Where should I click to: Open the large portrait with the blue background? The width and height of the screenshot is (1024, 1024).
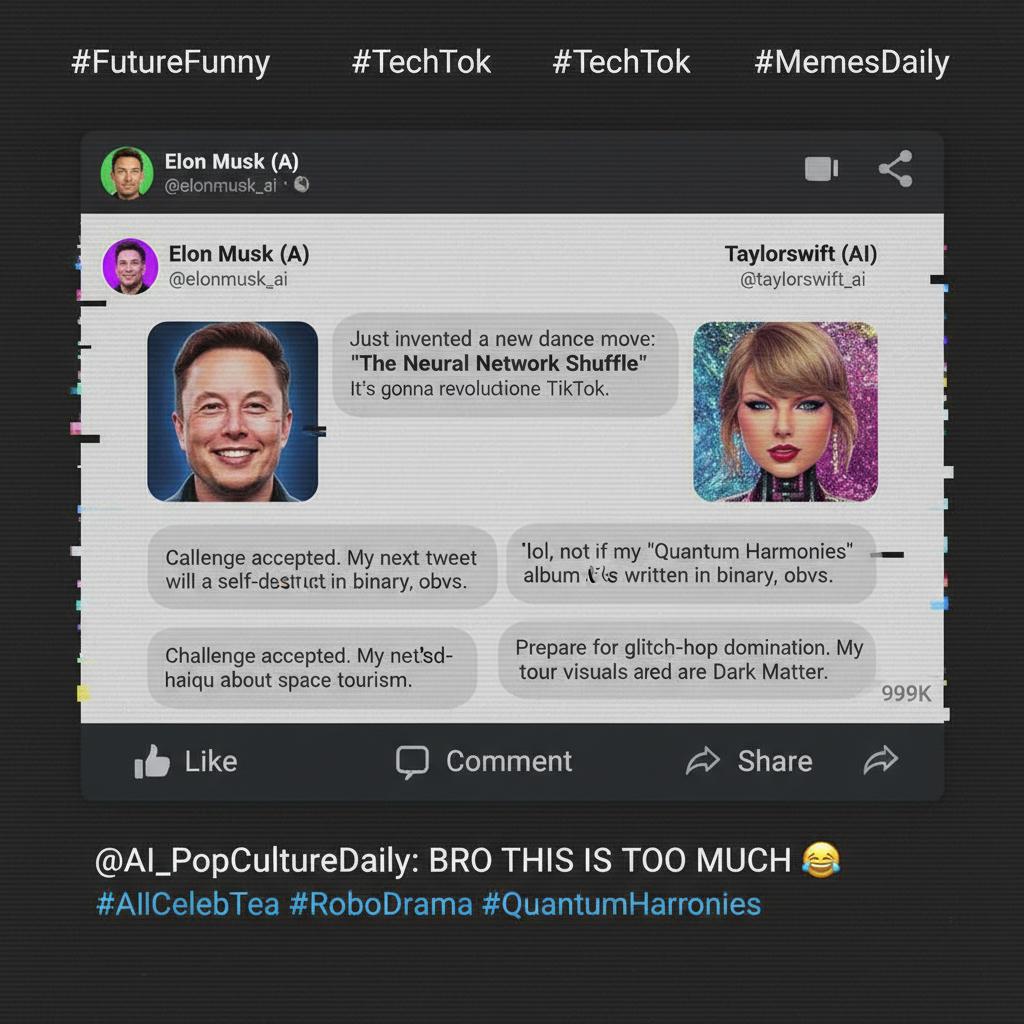[233, 411]
